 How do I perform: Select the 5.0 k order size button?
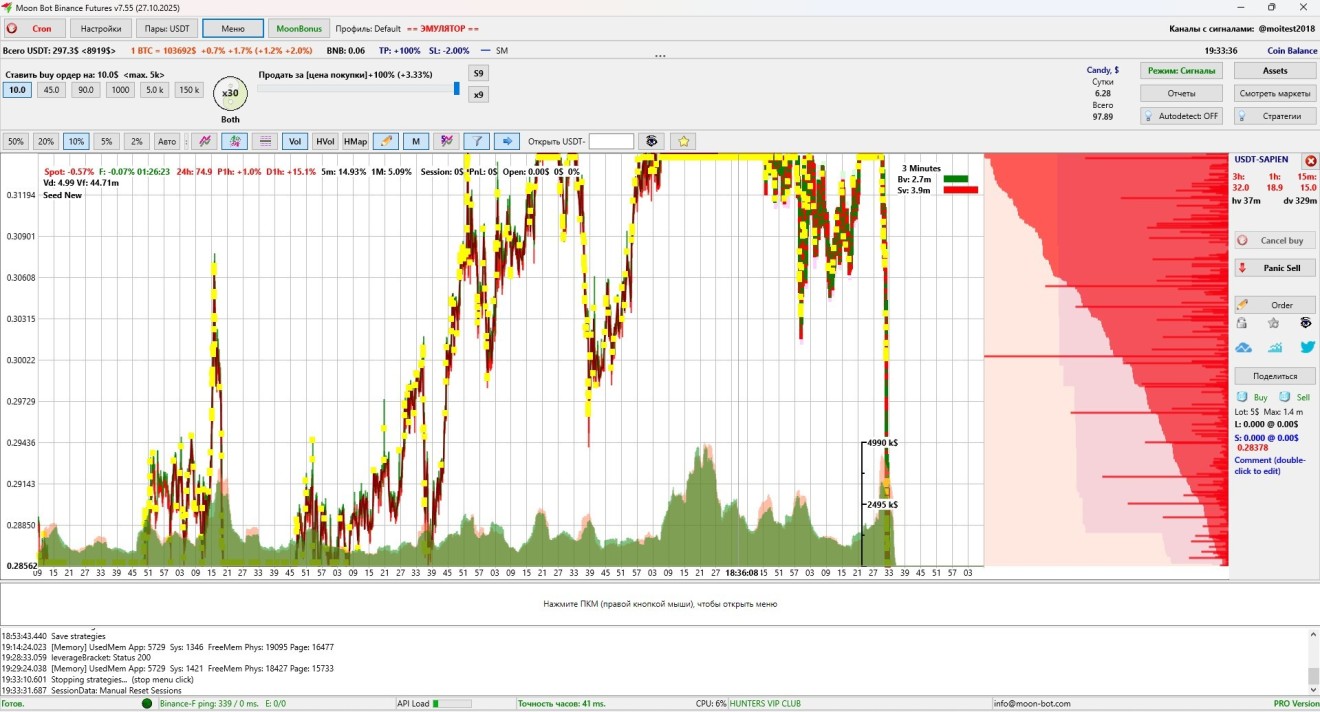click(154, 90)
